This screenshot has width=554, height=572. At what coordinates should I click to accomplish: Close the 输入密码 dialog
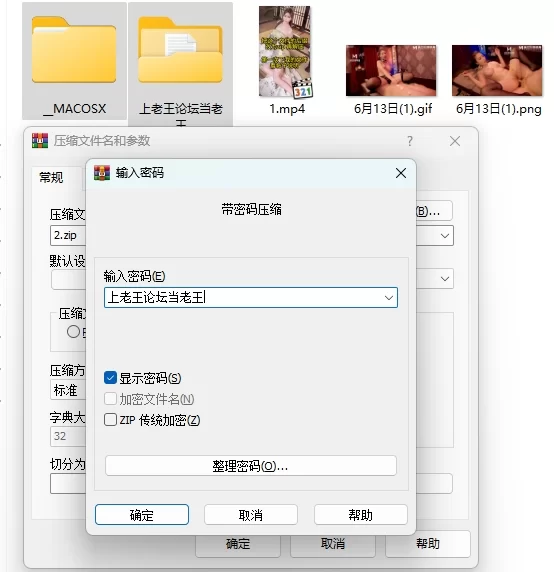point(401,173)
